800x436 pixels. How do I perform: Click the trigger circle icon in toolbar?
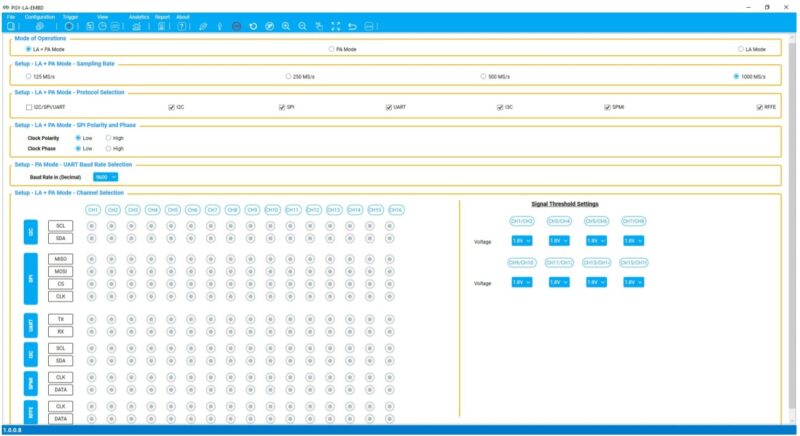[69, 26]
